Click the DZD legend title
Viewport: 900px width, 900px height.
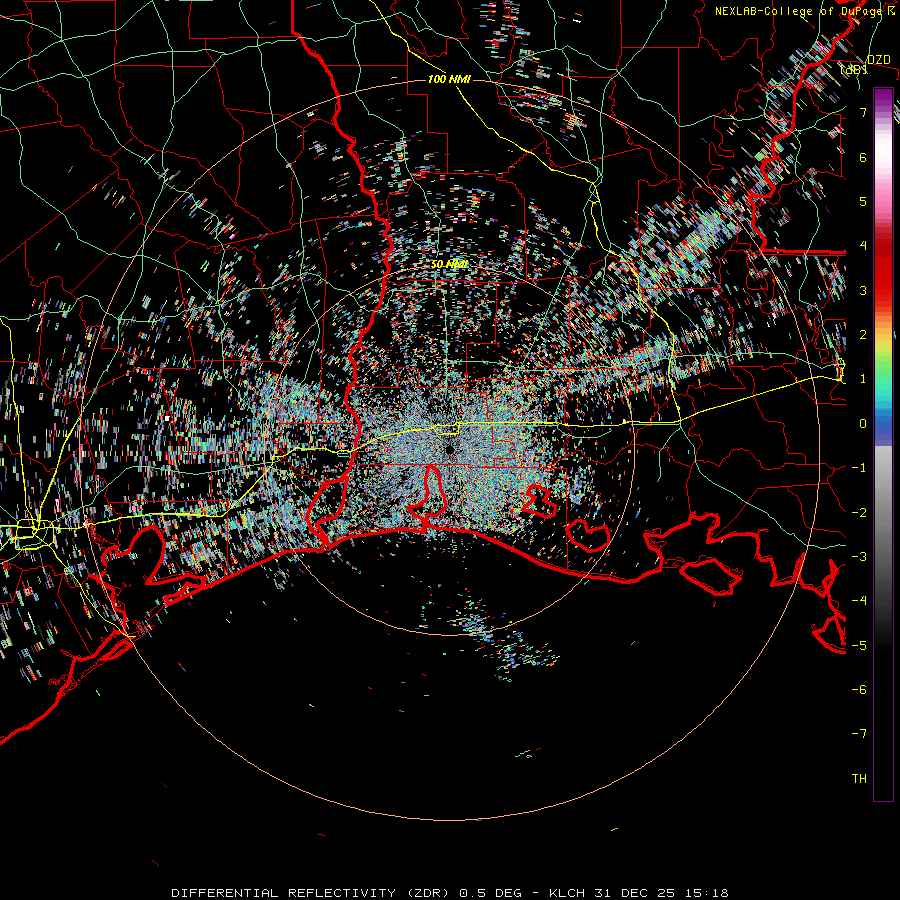point(878,60)
